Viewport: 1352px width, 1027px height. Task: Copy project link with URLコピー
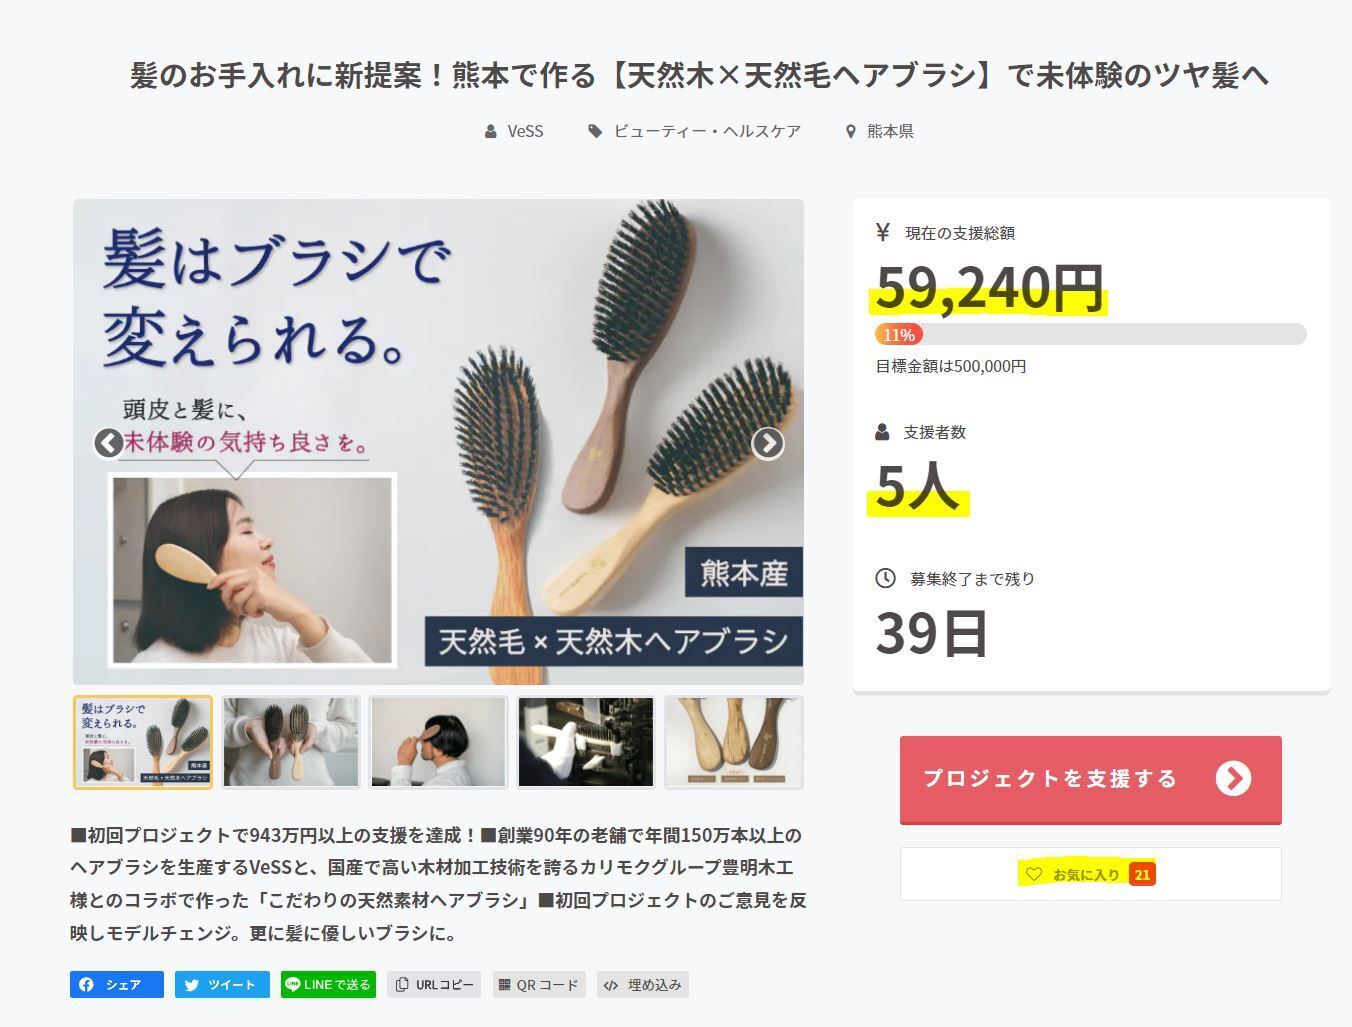pyautogui.click(x=434, y=984)
